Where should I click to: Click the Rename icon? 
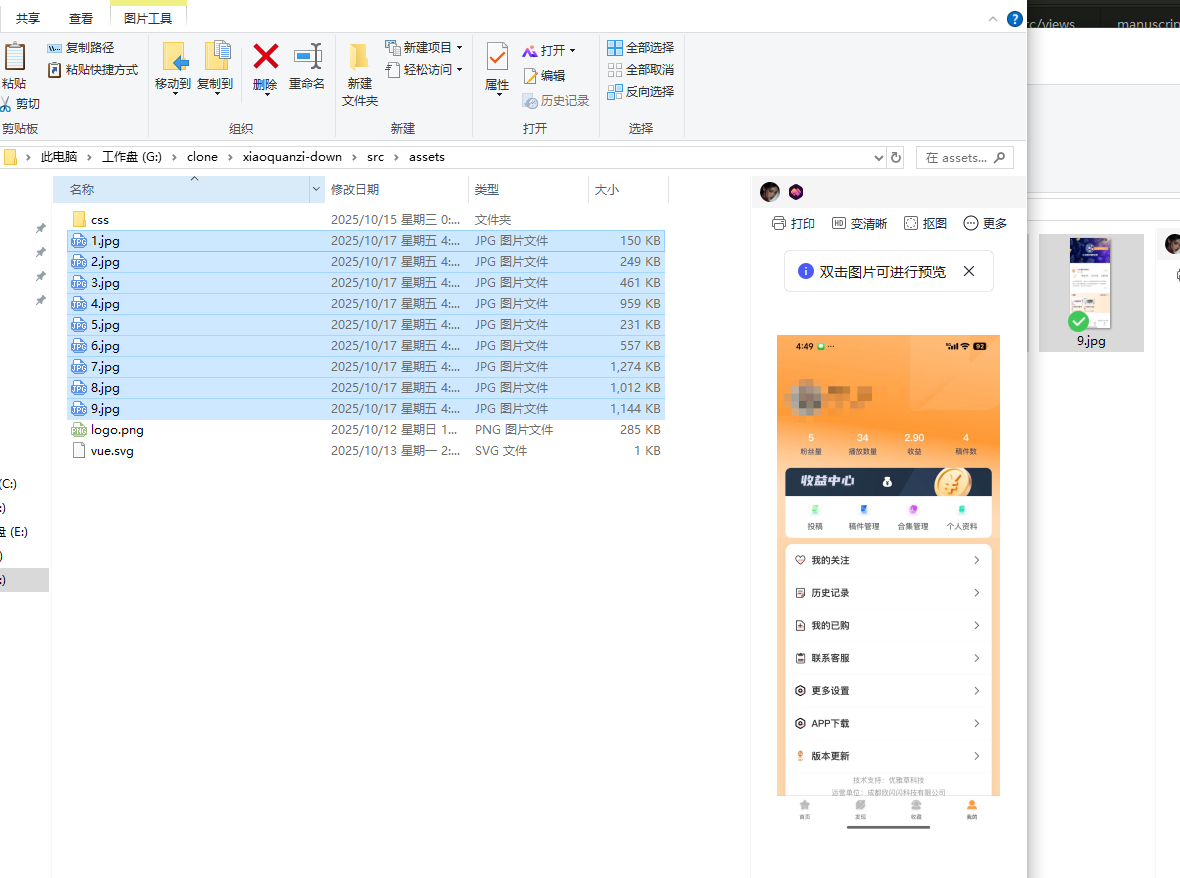tap(307, 57)
